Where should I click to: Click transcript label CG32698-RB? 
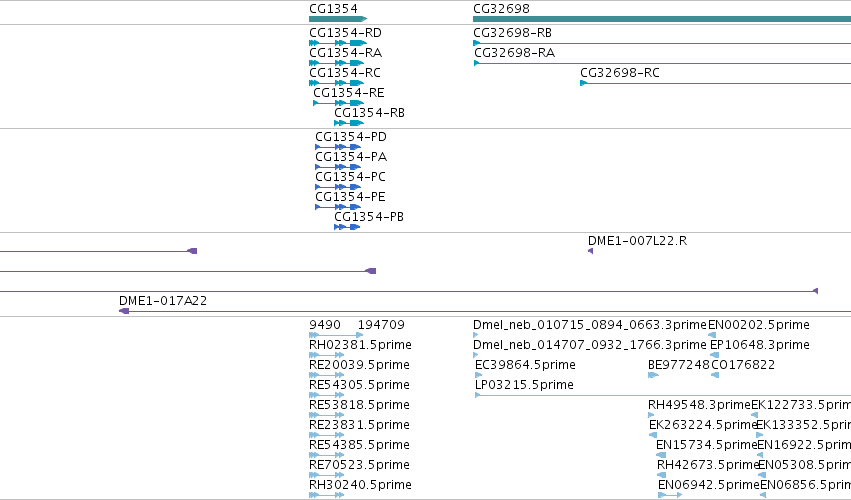[512, 33]
